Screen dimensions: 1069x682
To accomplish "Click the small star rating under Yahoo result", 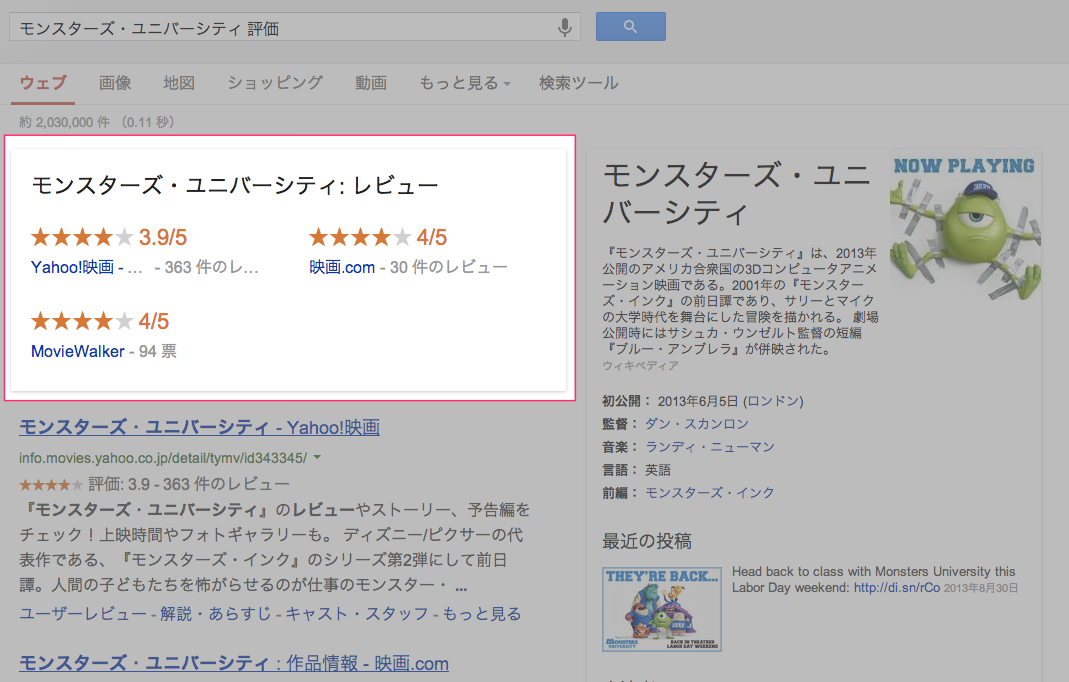I will [51, 485].
